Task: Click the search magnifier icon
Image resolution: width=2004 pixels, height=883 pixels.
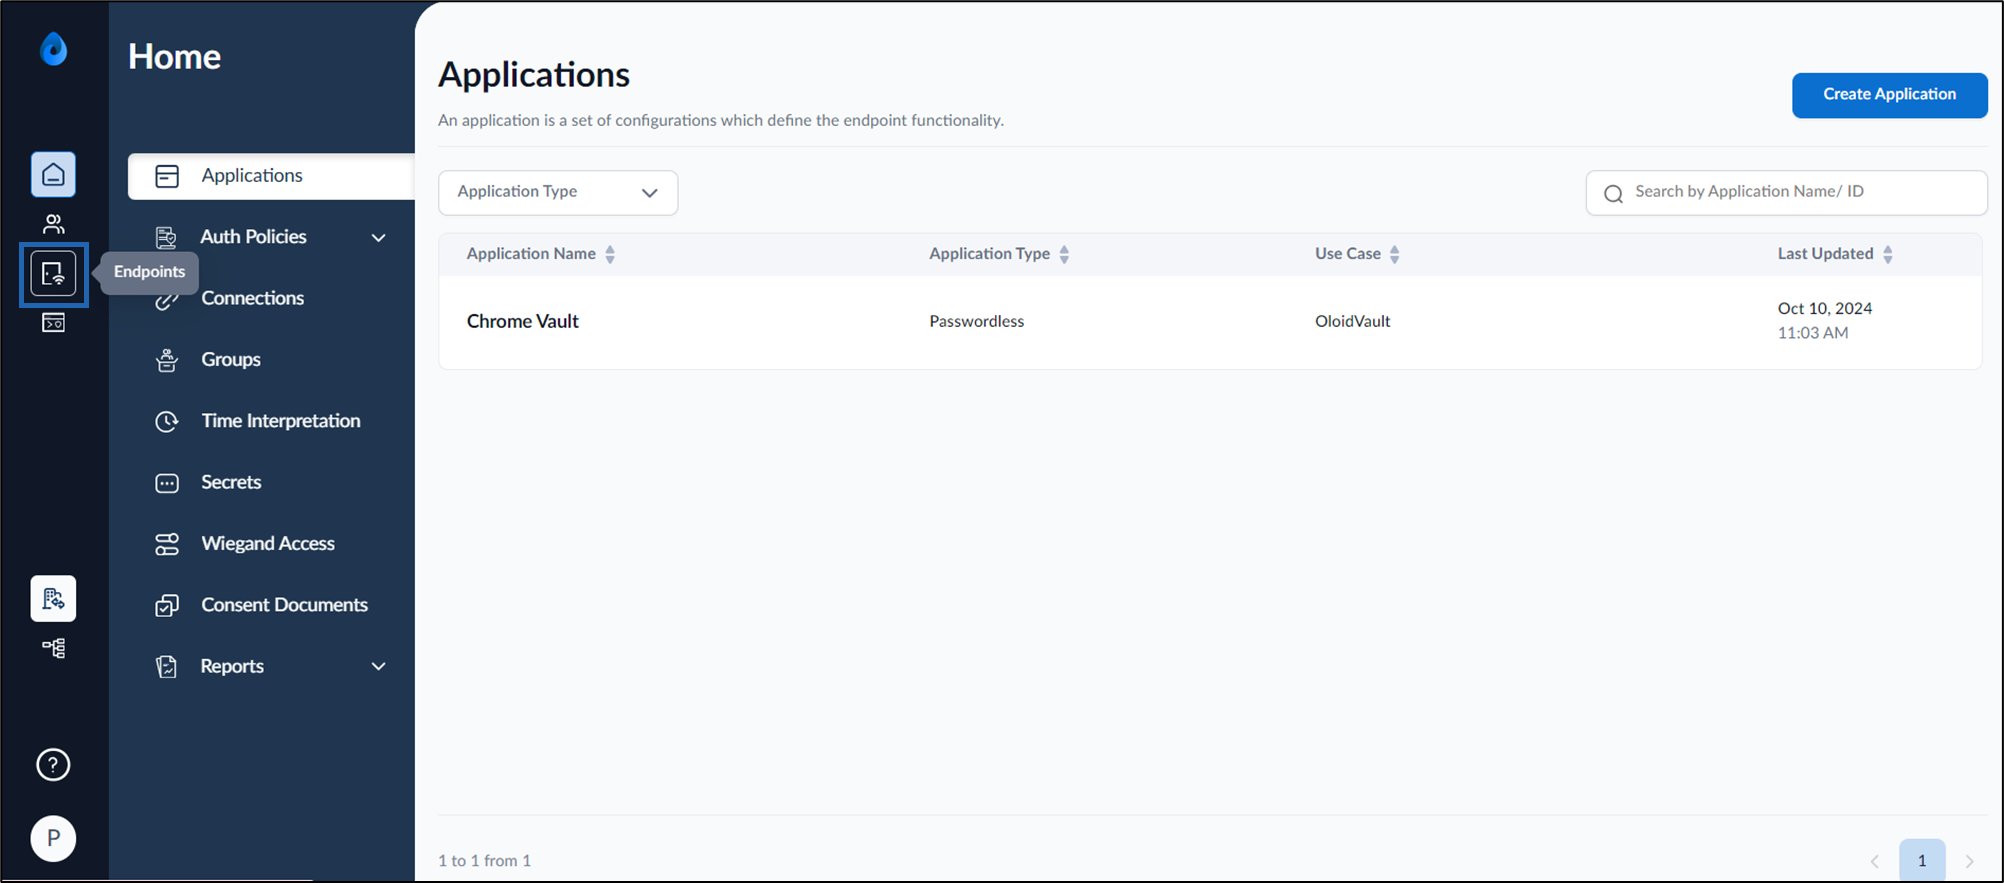Action: point(1613,194)
